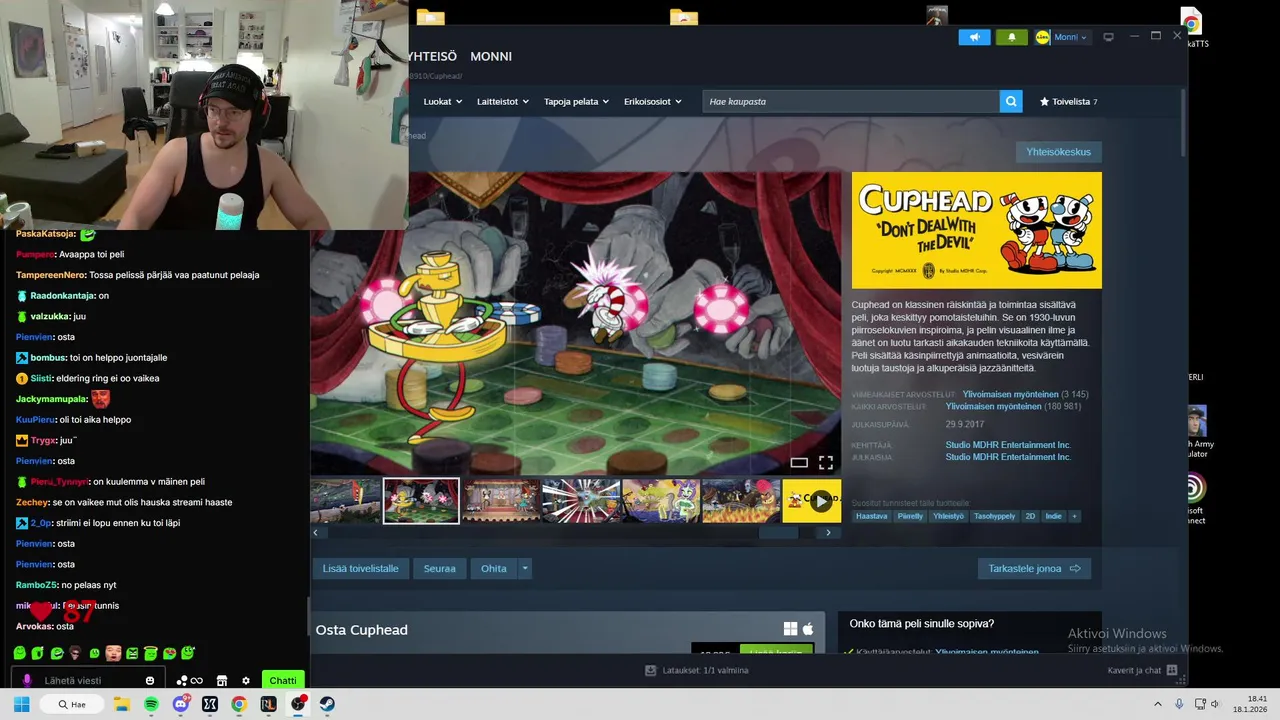Screen dimensions: 1280x720
Task: Open 'Kaverit ja chat' in Steam
Action: 1140,670
